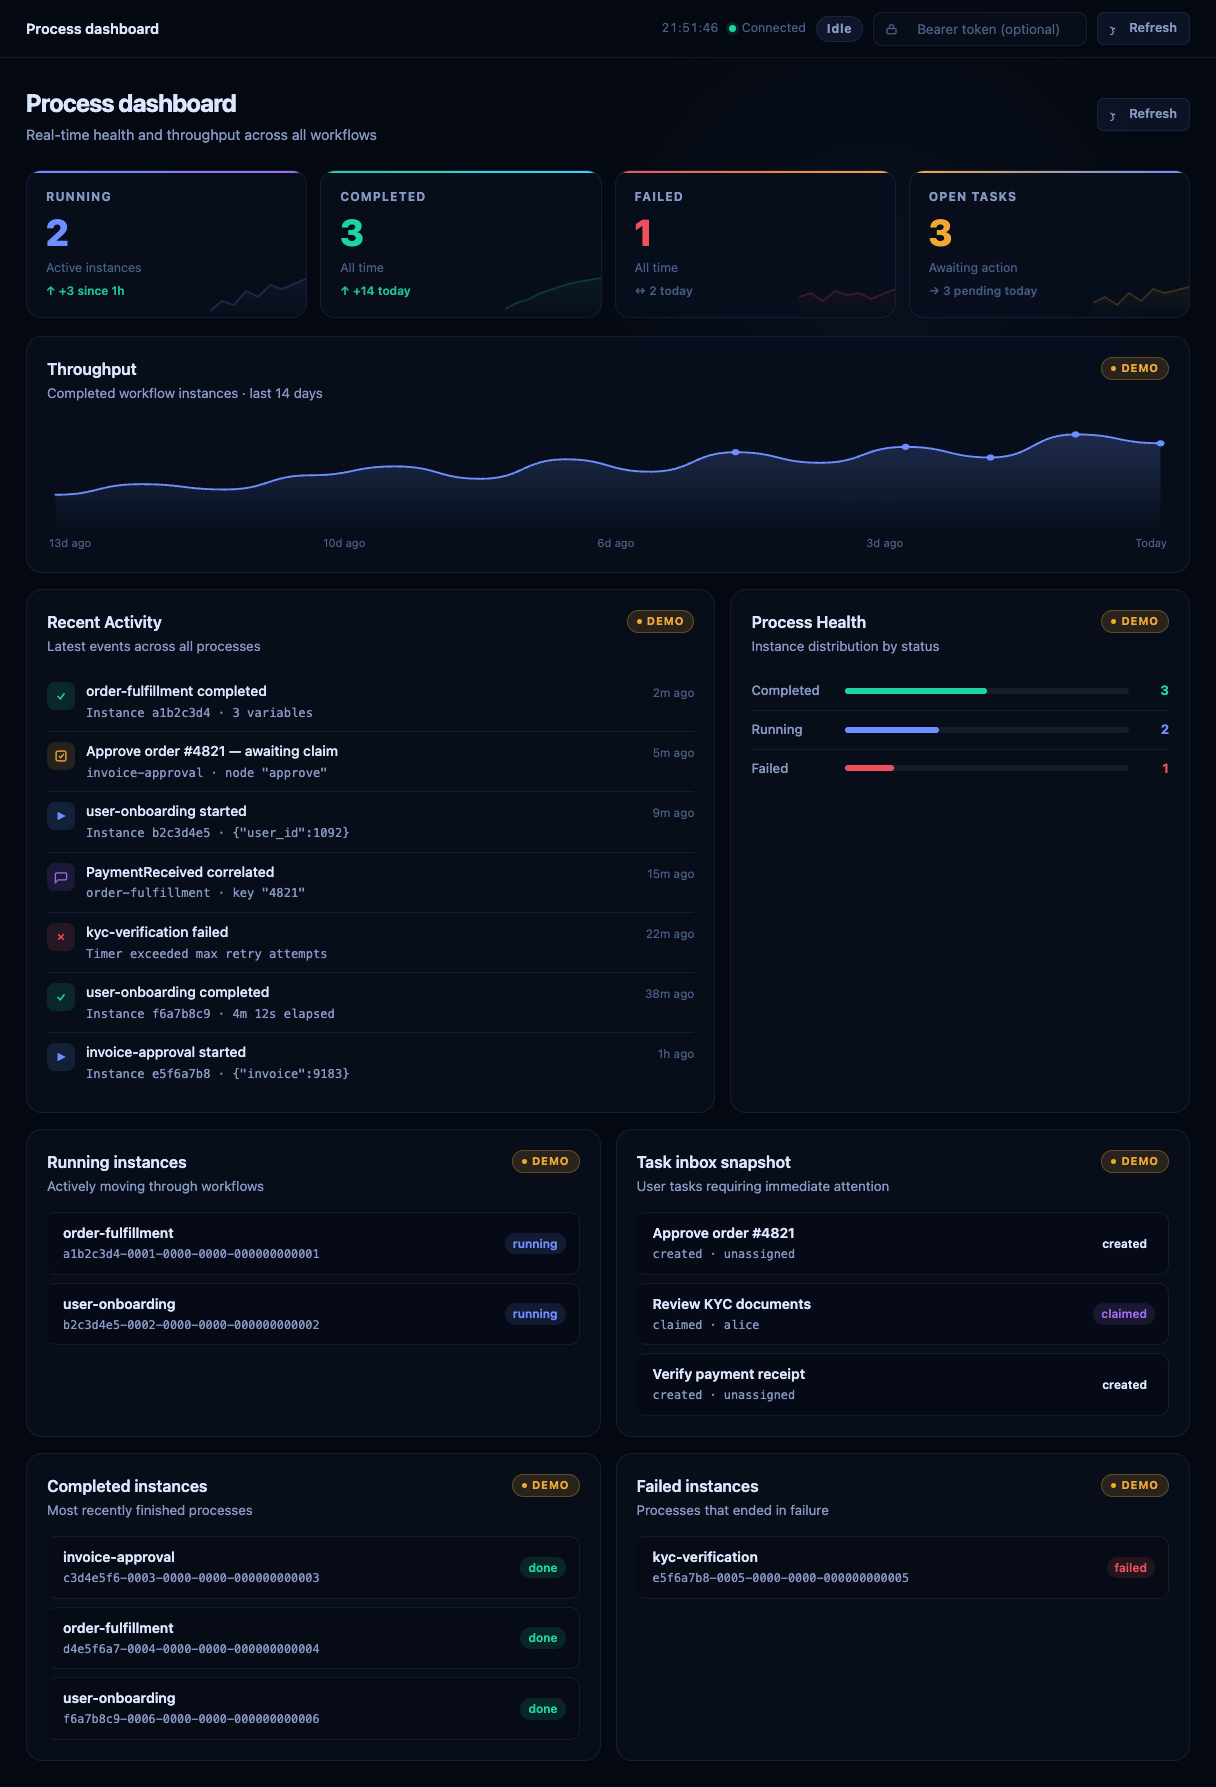Open the order-fulfillment running instance row

pos(313,1243)
